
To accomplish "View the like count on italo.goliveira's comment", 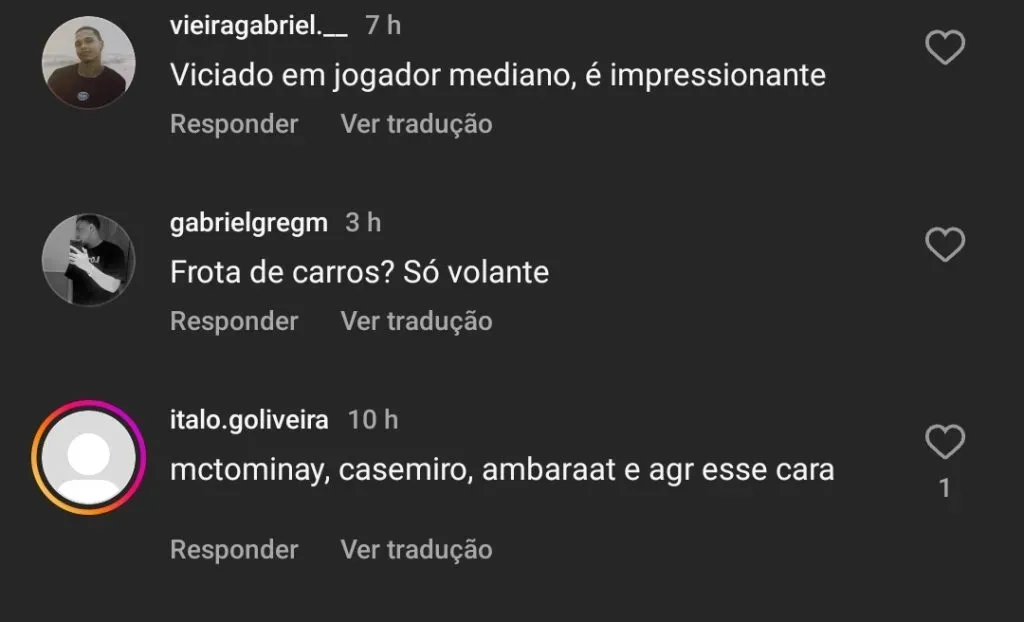I will click(944, 489).
